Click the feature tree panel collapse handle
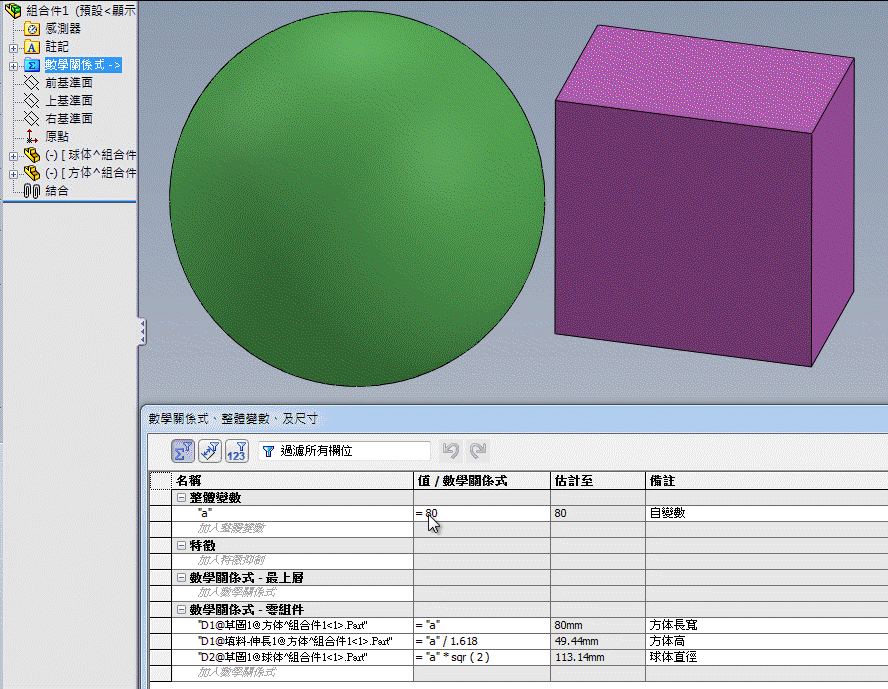The image size is (888, 689). (142, 332)
